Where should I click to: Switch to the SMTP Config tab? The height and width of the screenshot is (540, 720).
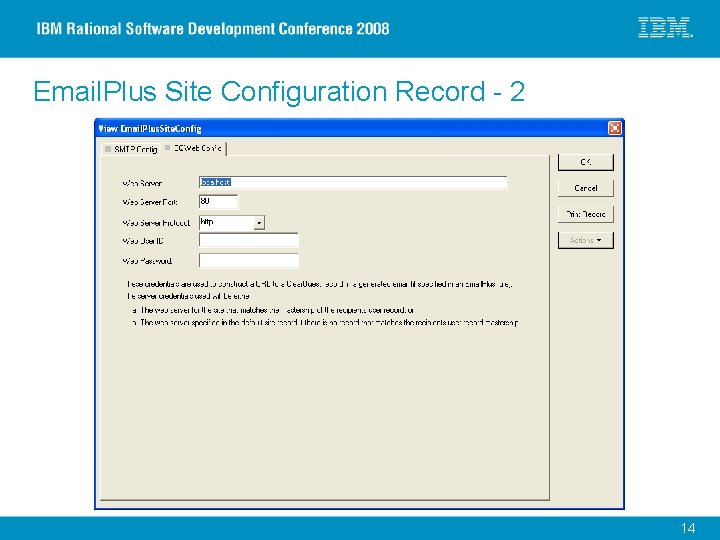pyautogui.click(x=131, y=149)
